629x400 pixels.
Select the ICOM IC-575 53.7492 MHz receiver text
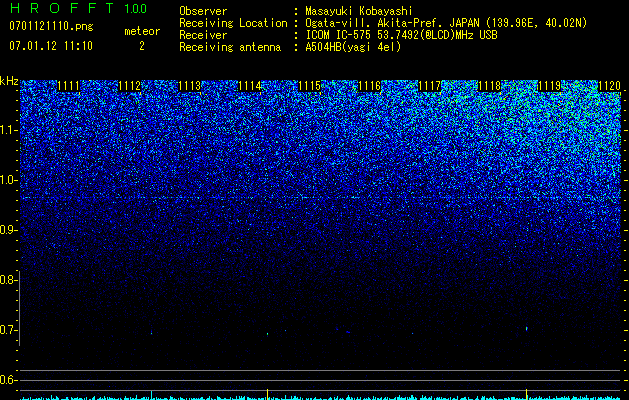(401, 35)
